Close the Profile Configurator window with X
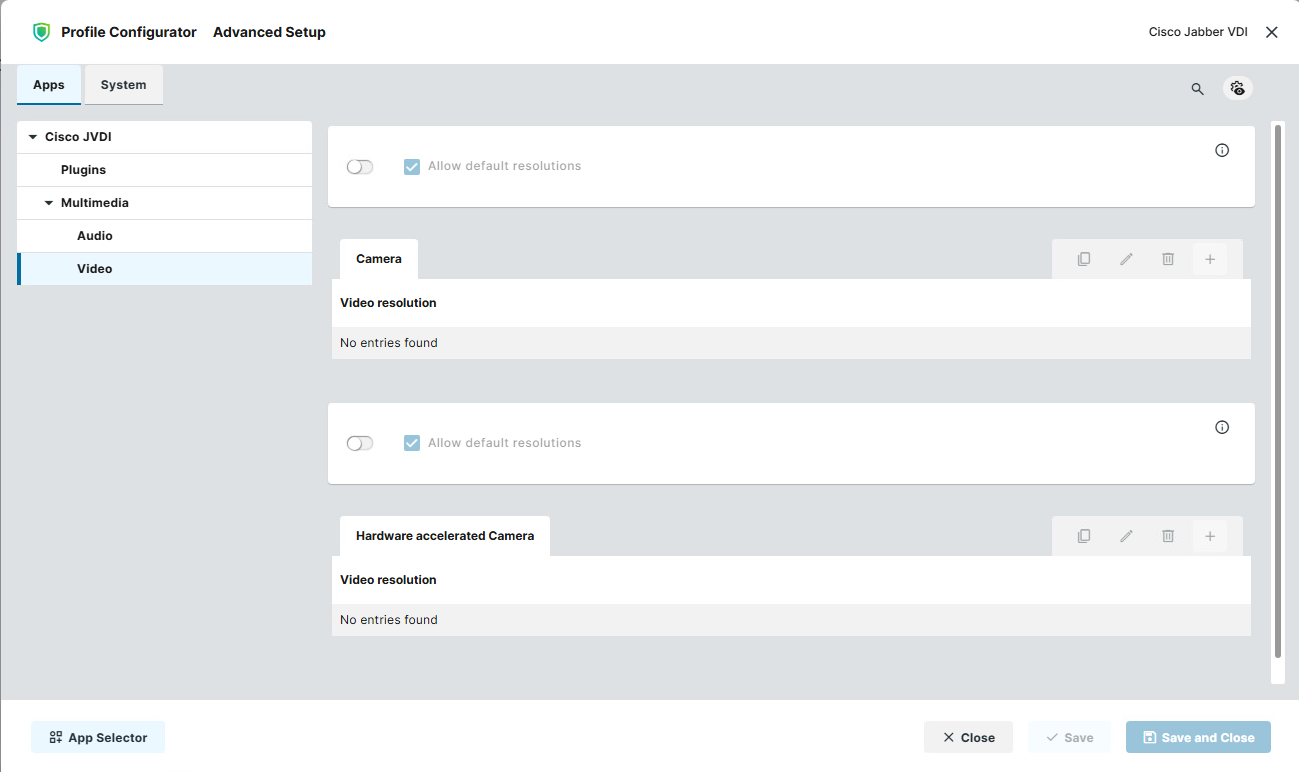The image size is (1299, 772). [x=1272, y=32]
